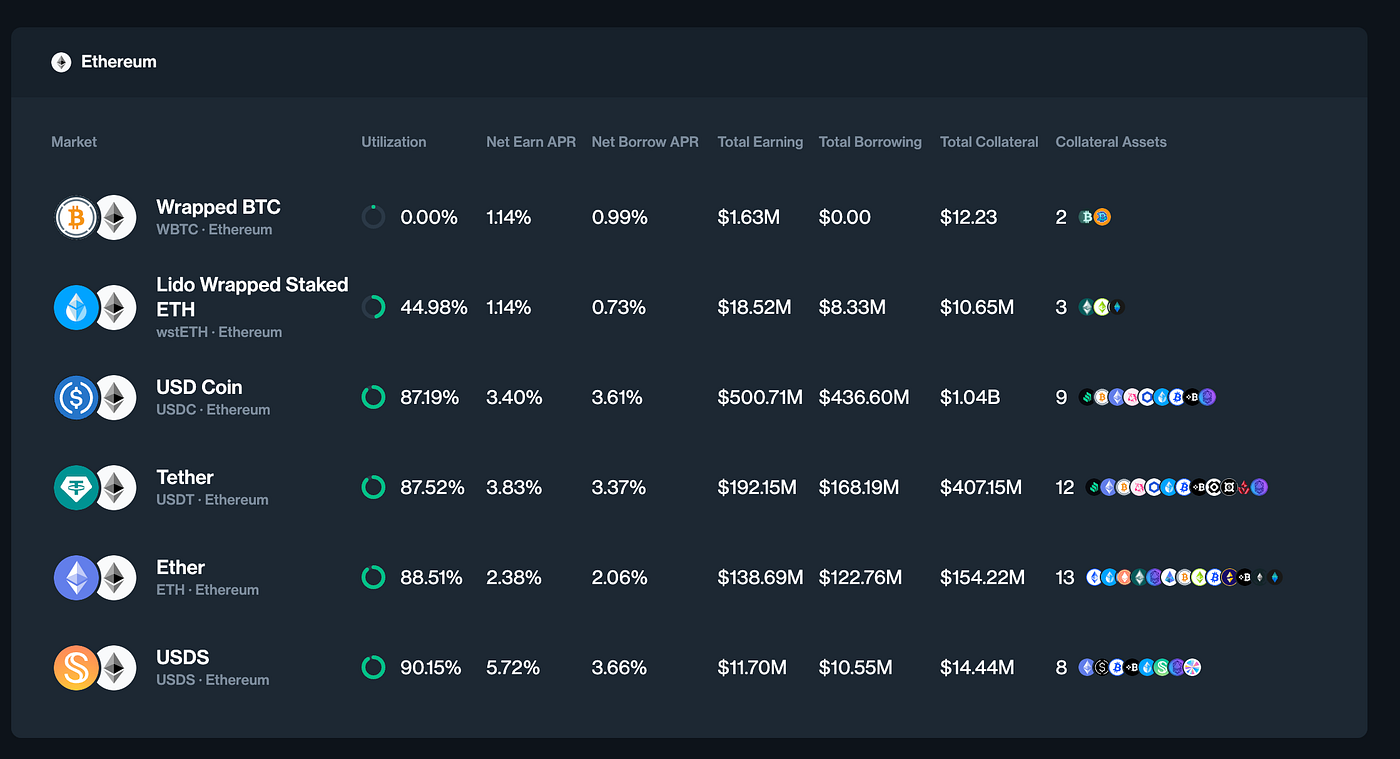Click collateral count 12 in Tether row
Screen dimensions: 1400x759
pyautogui.click(x=1065, y=487)
